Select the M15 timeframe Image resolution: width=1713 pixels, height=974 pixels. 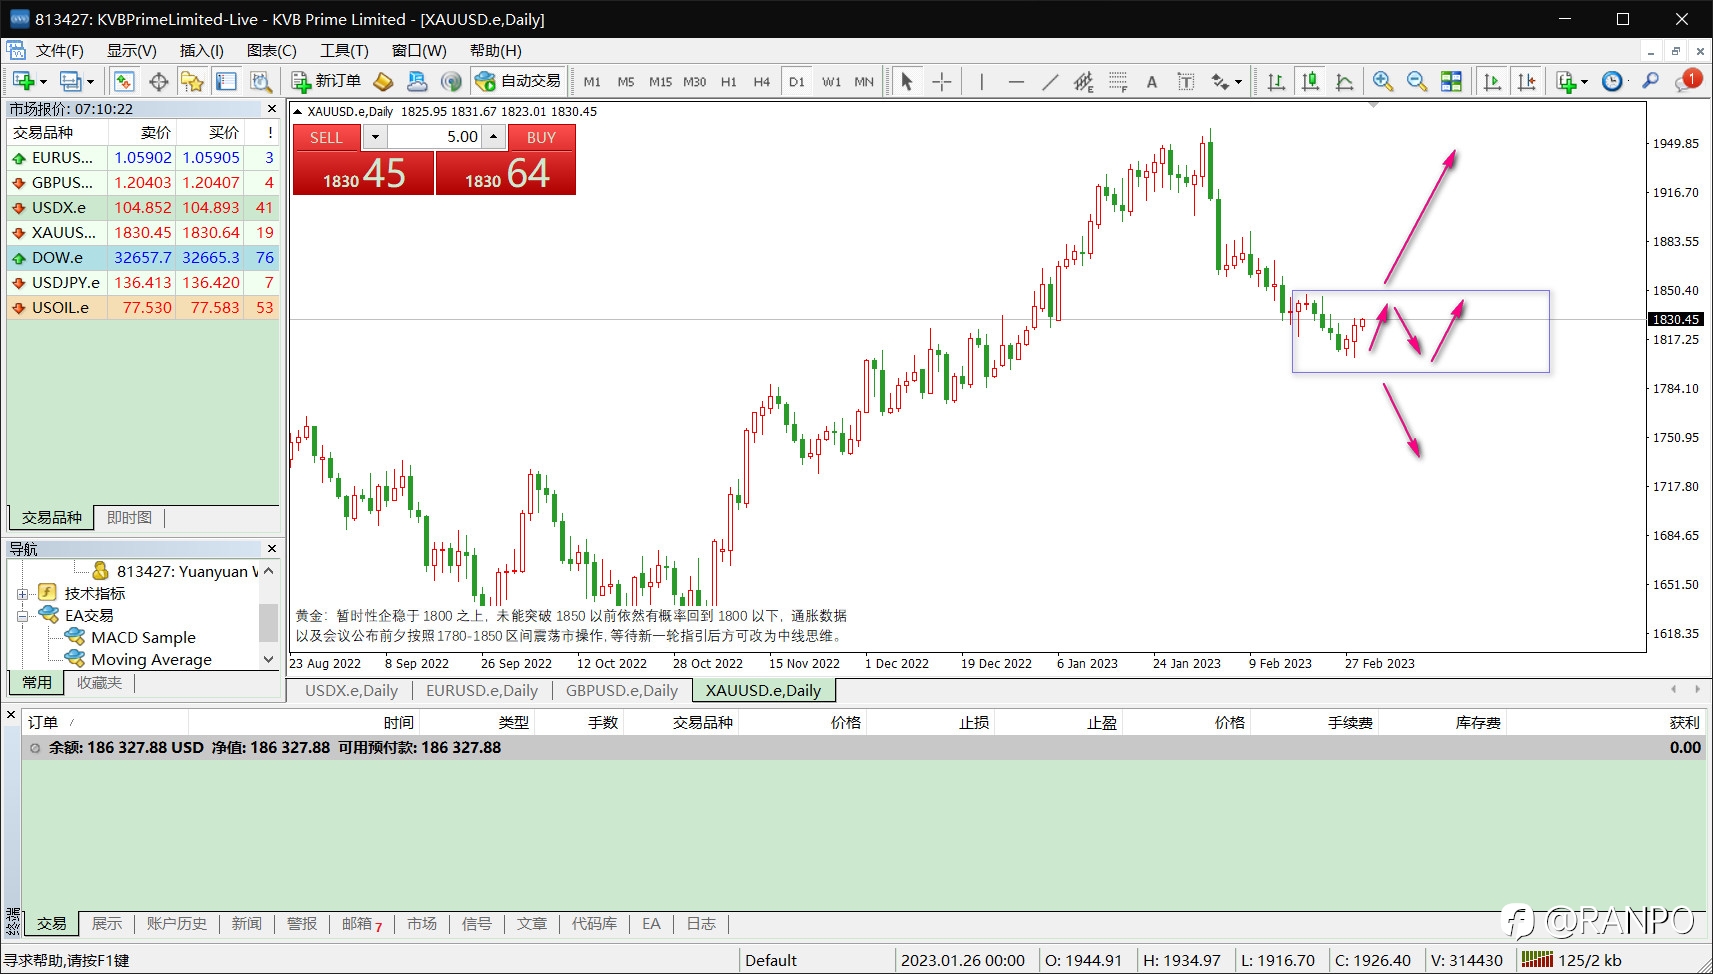tap(660, 82)
